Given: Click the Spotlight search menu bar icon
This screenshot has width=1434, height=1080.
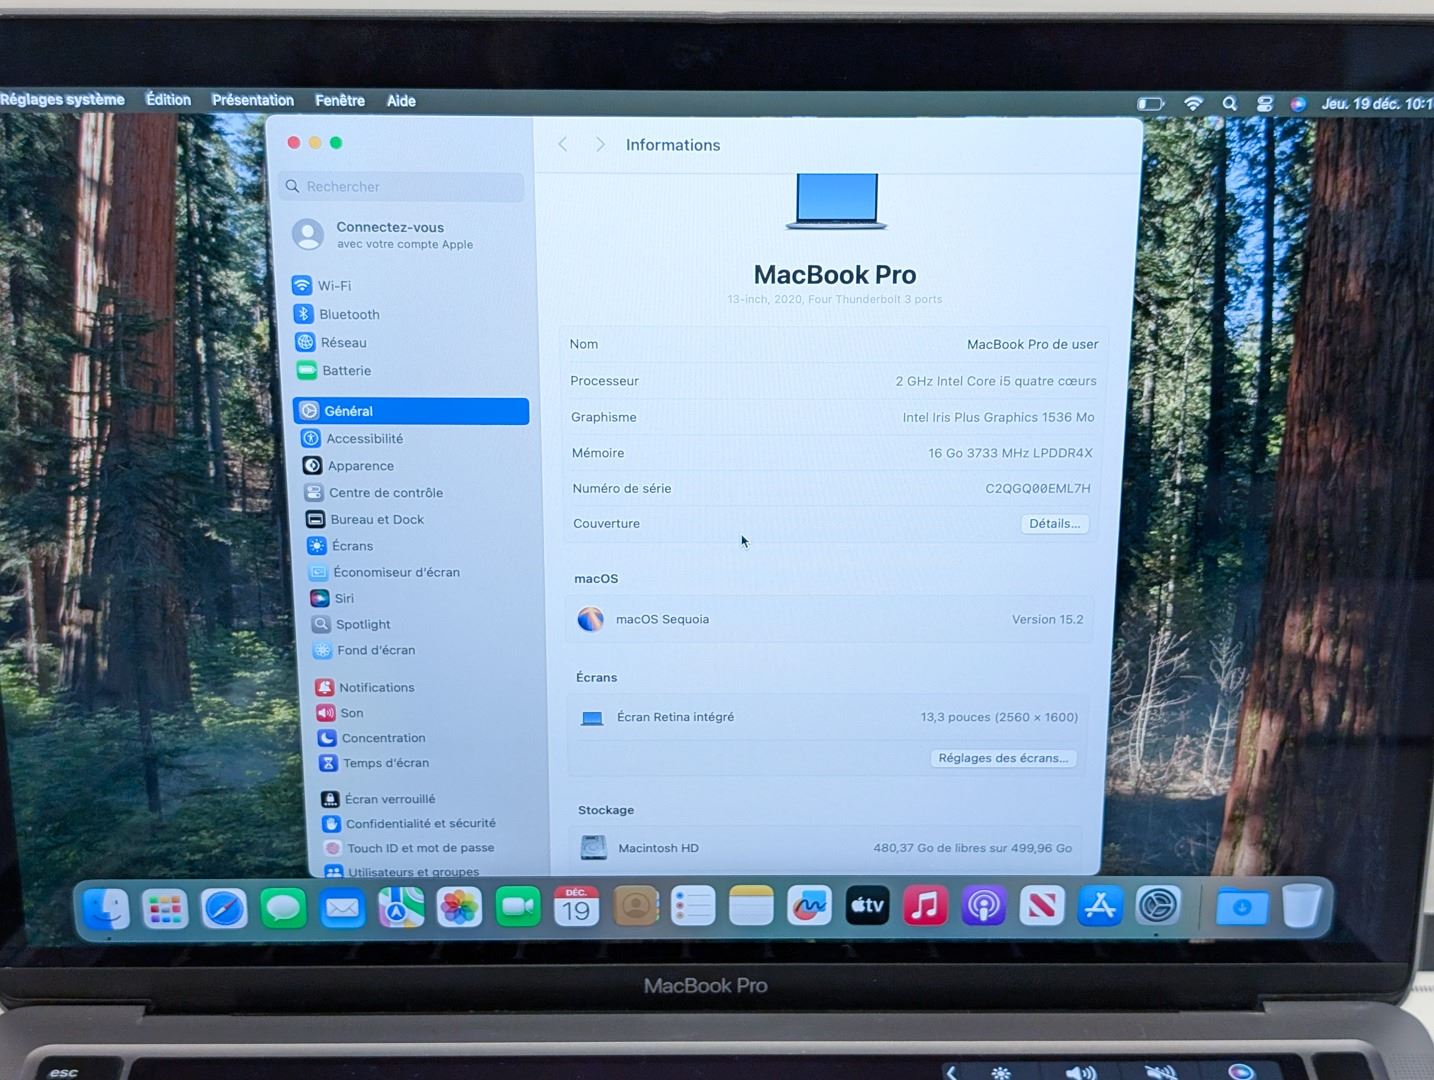Looking at the screenshot, I should pyautogui.click(x=1230, y=104).
